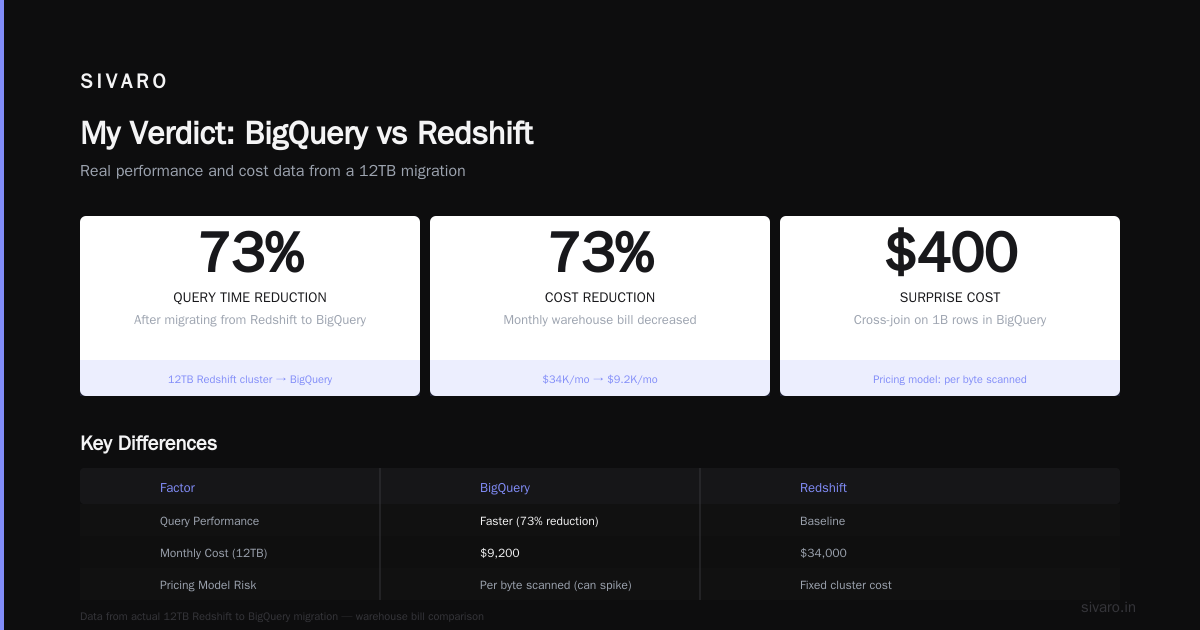Click the $9,200 BigQuery cost cell

point(500,553)
